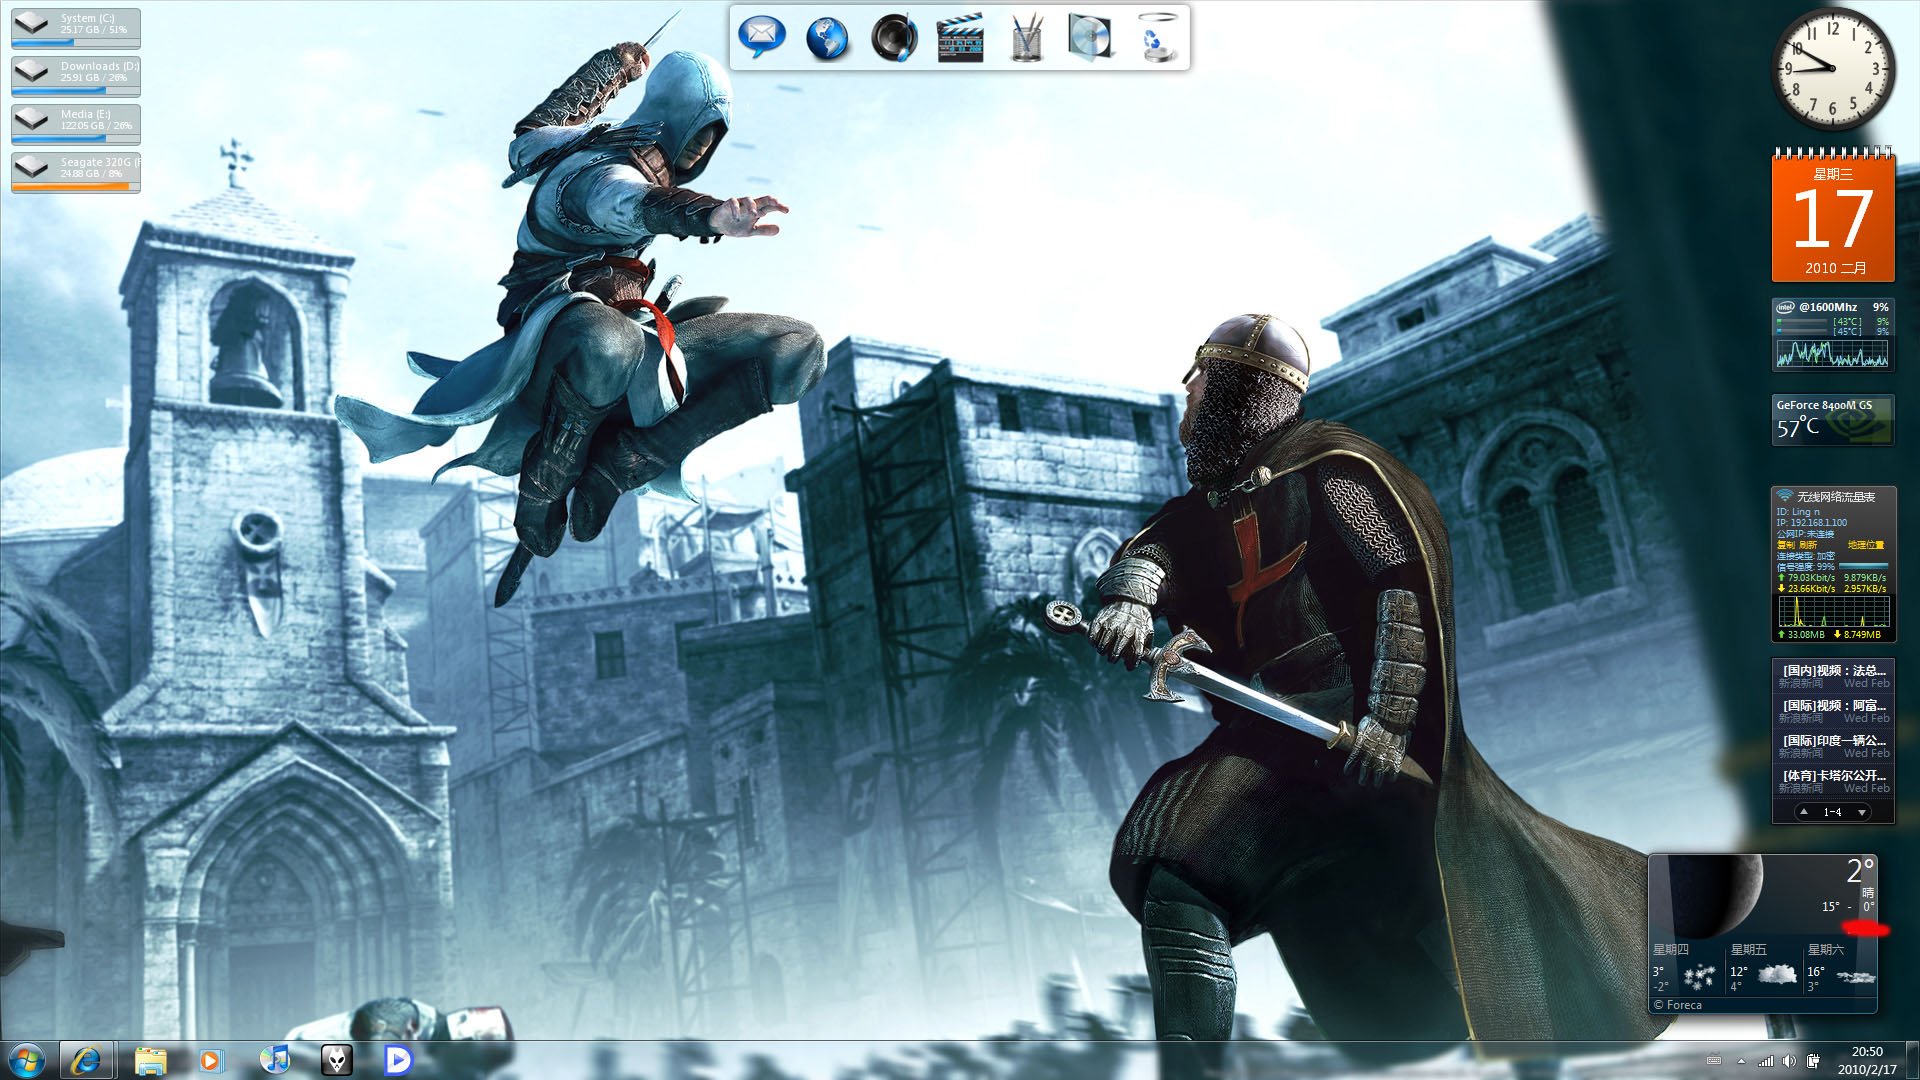Open news headline [国际]印度一辆公...

(x=1834, y=741)
